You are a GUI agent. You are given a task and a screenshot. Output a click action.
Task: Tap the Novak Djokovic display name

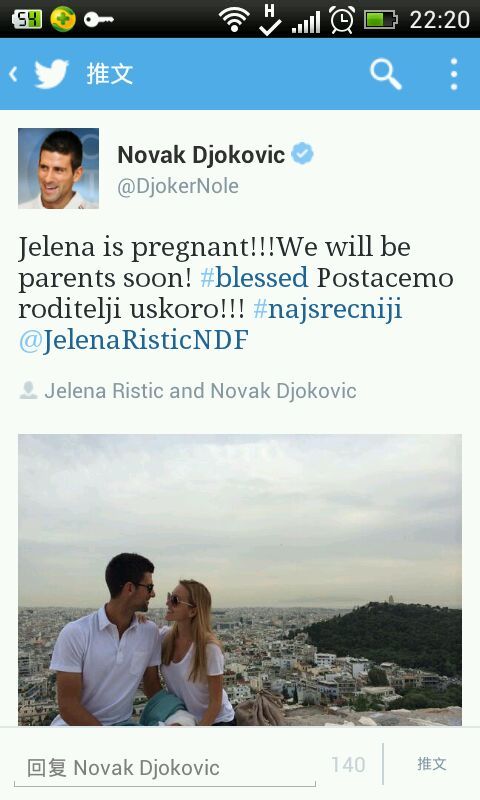[201, 155]
